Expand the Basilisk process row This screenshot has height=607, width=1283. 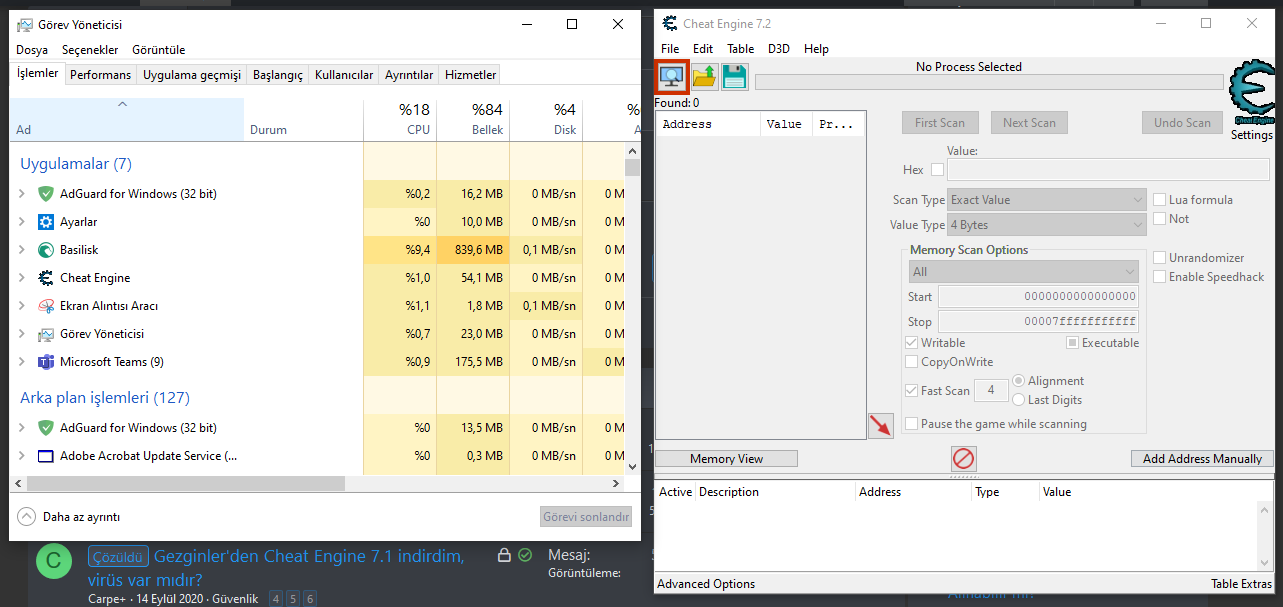tap(22, 250)
